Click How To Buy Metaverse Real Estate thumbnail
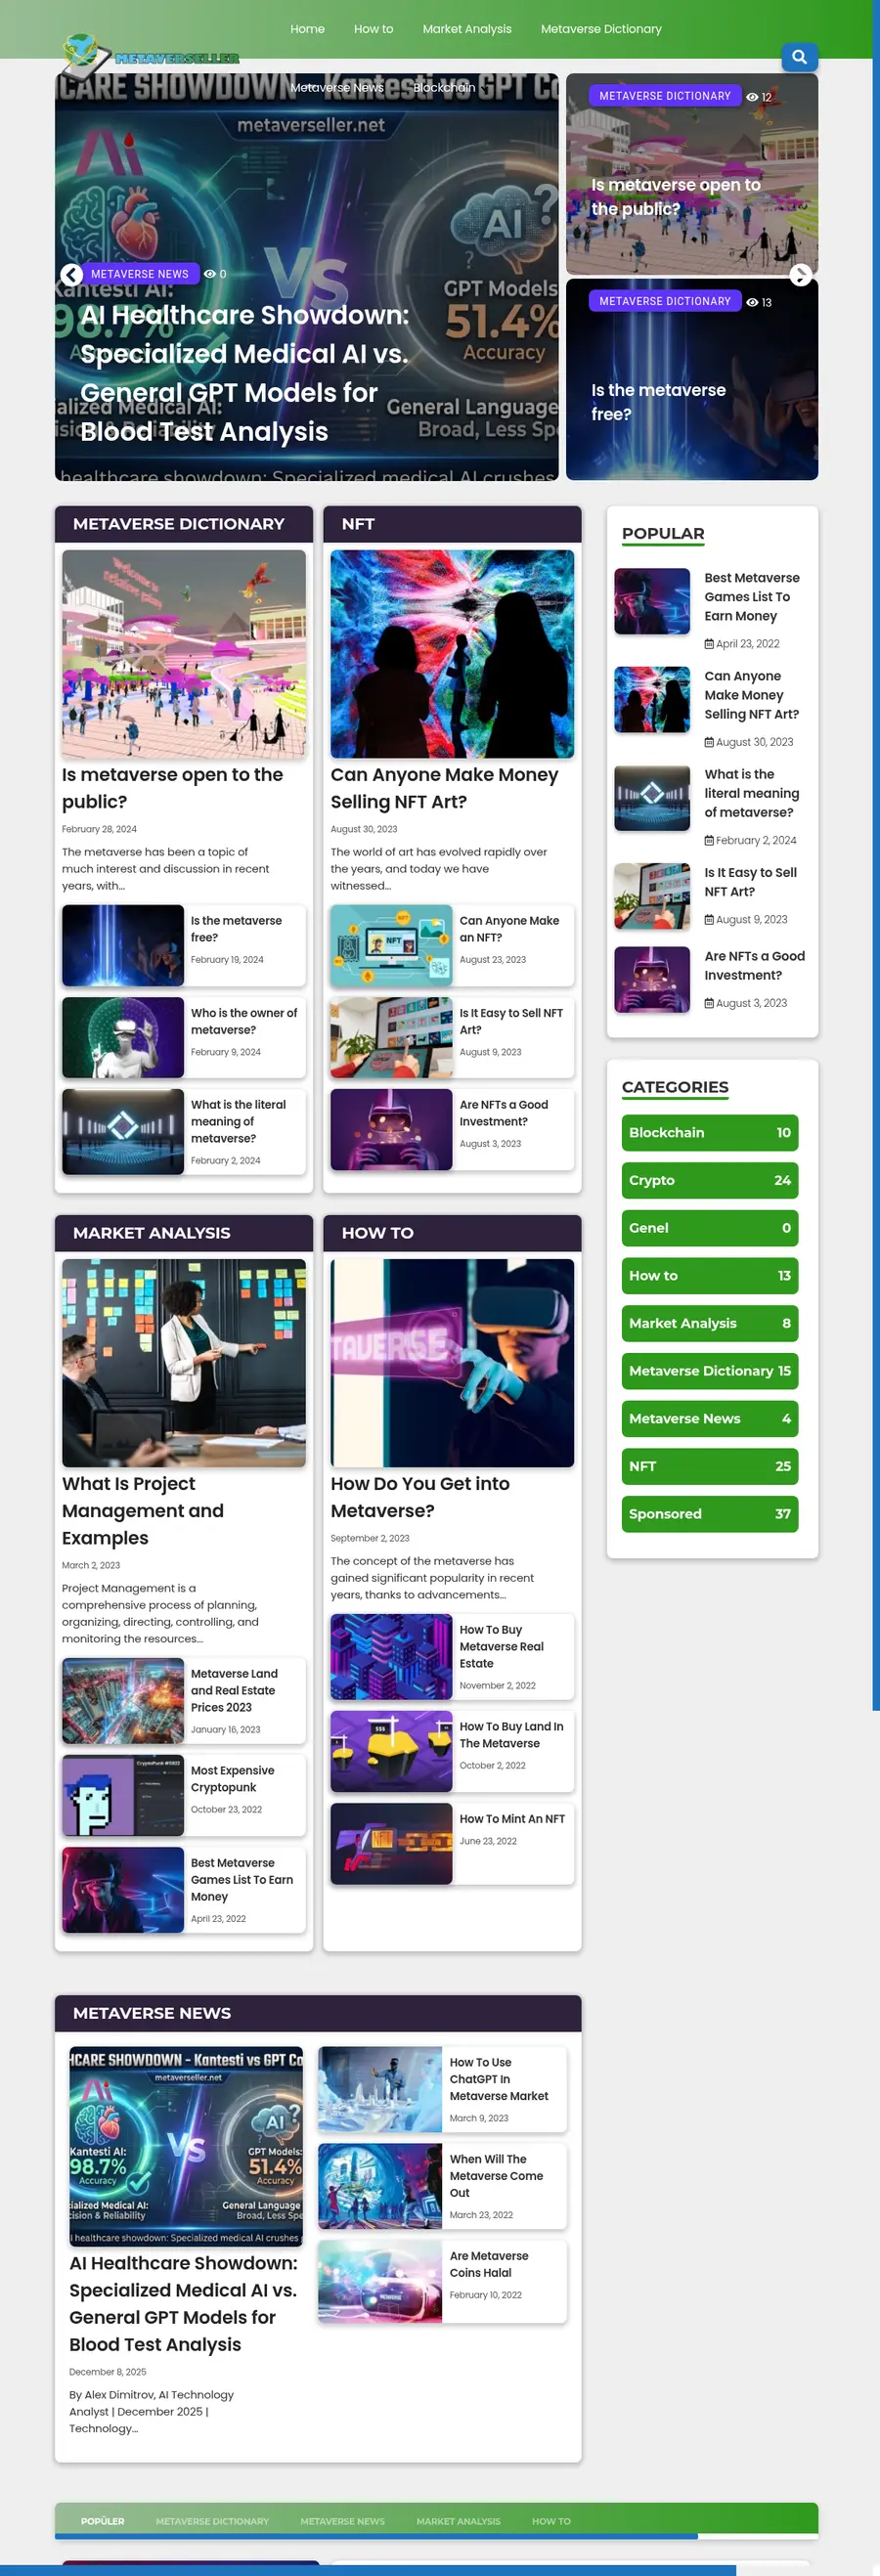 (391, 1657)
